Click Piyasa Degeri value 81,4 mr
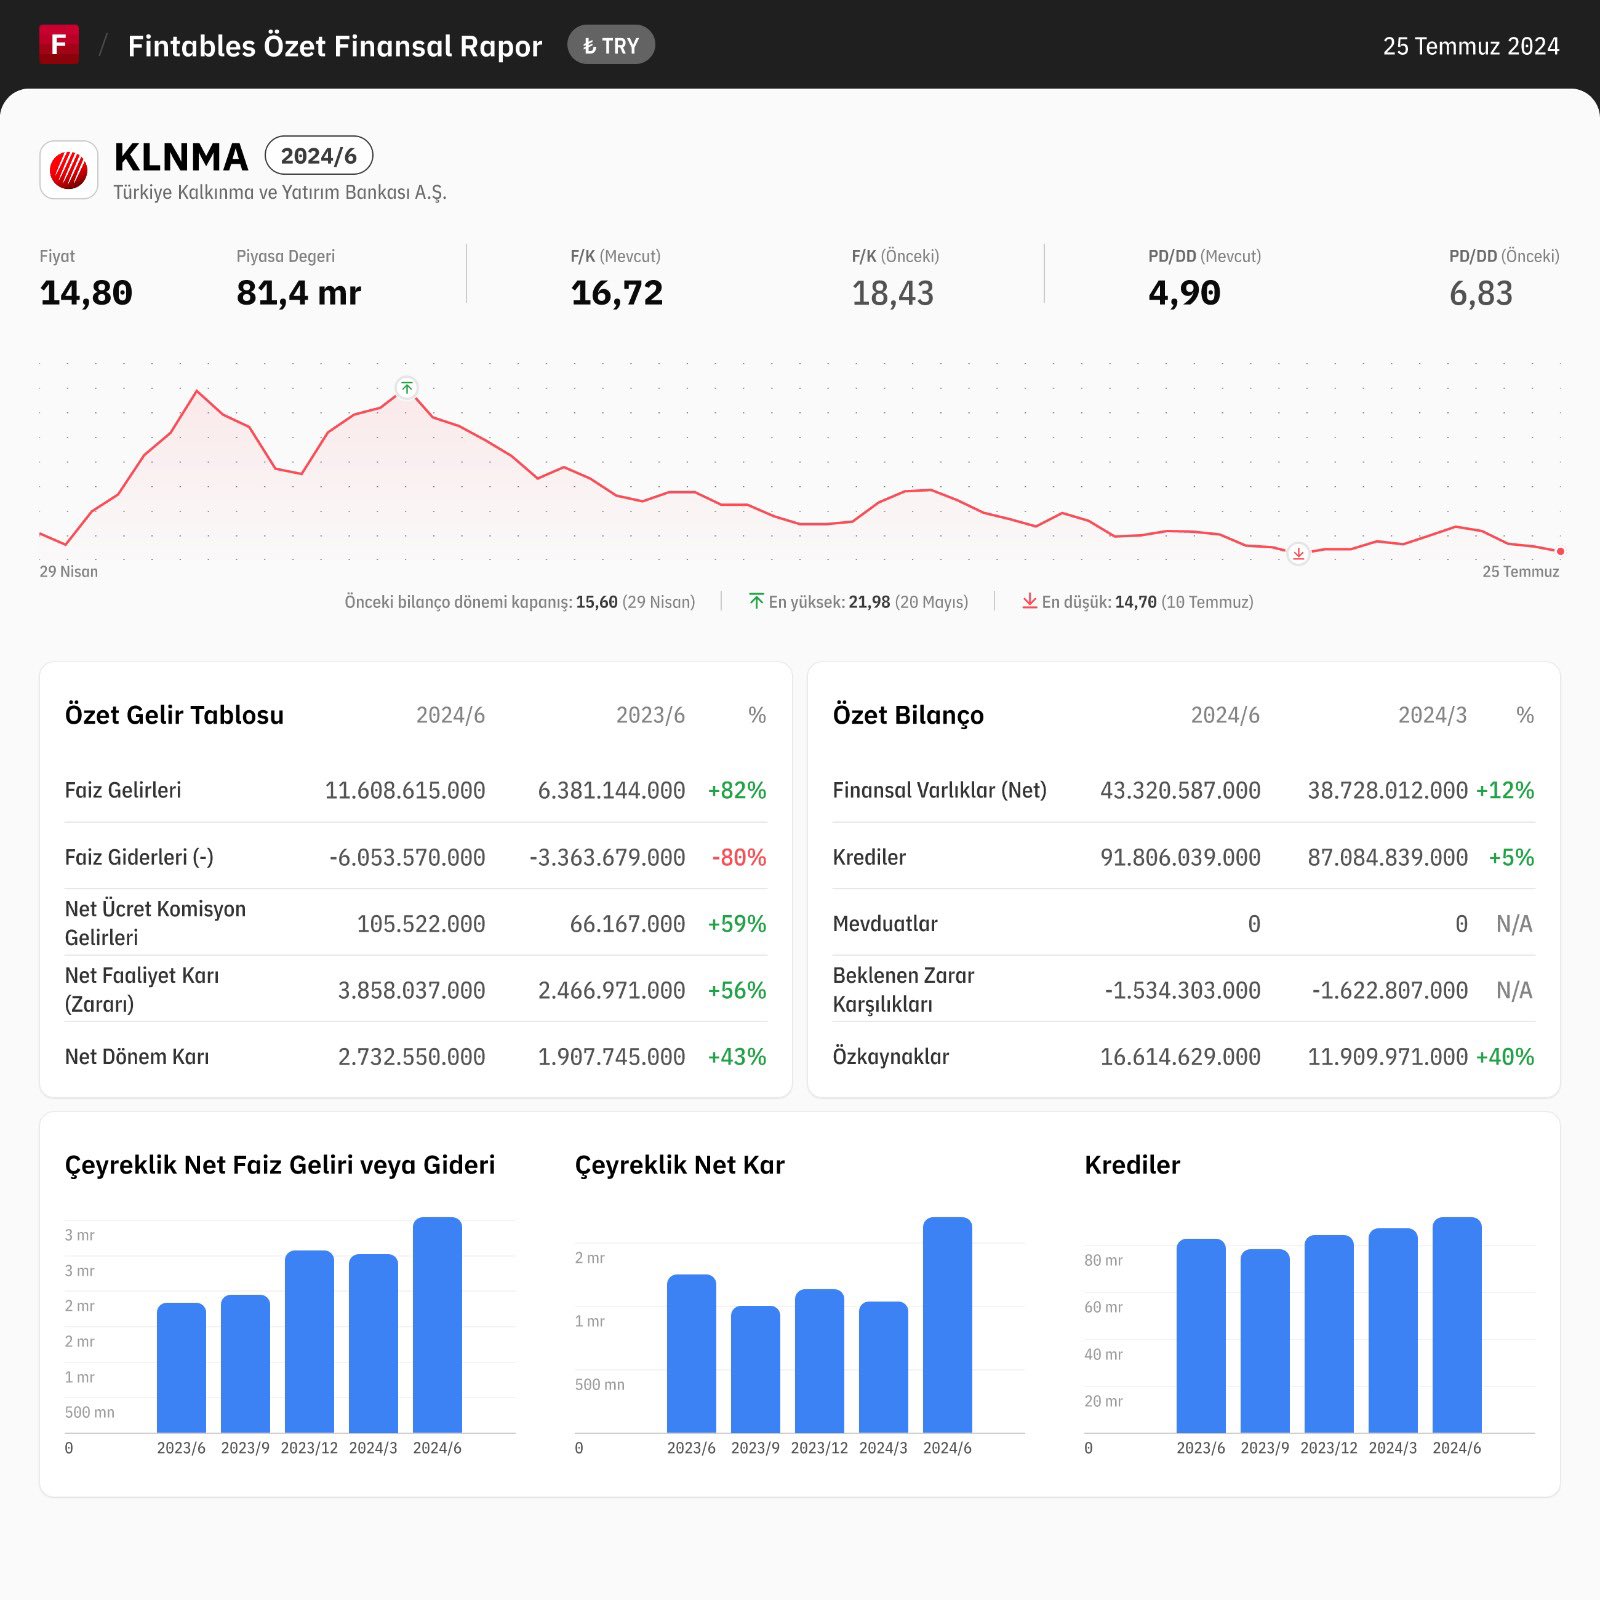This screenshot has width=1600, height=1600. pyautogui.click(x=298, y=293)
